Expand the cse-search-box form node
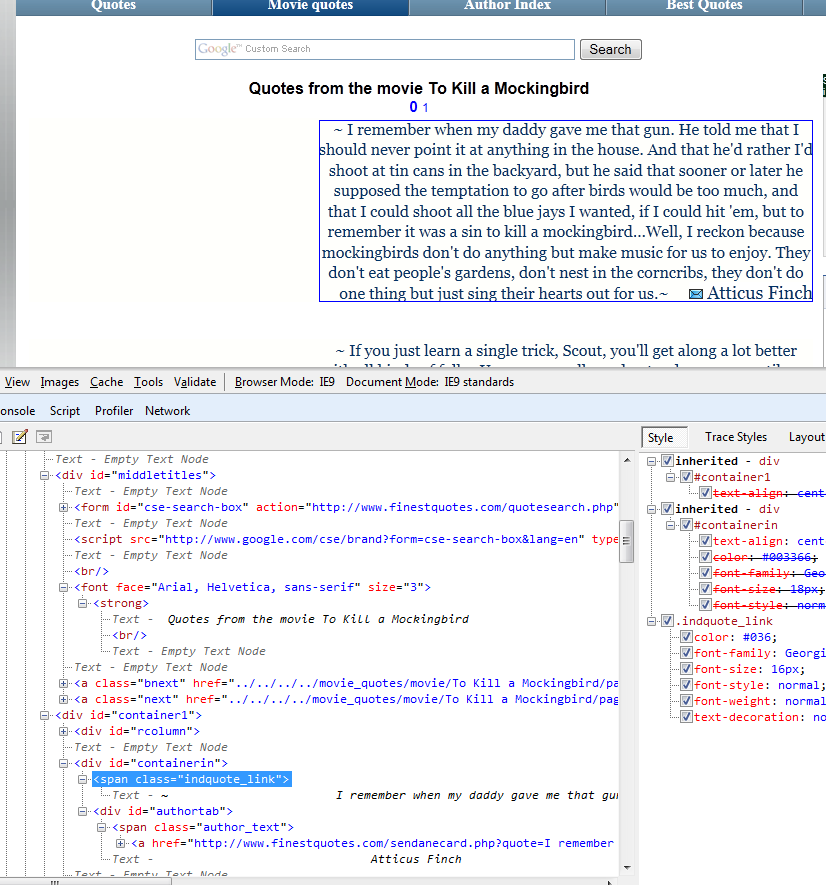This screenshot has width=826, height=885. (x=64, y=507)
